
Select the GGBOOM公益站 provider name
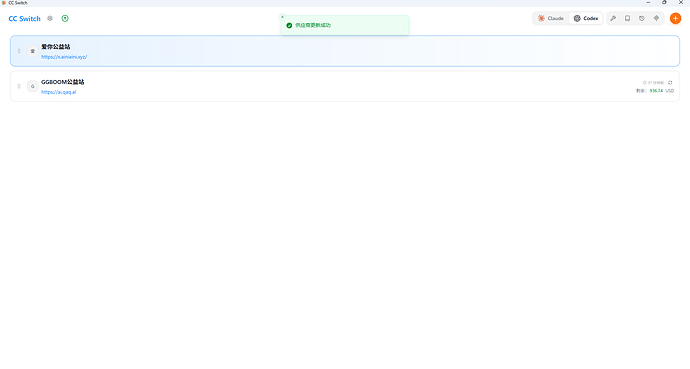63,82
